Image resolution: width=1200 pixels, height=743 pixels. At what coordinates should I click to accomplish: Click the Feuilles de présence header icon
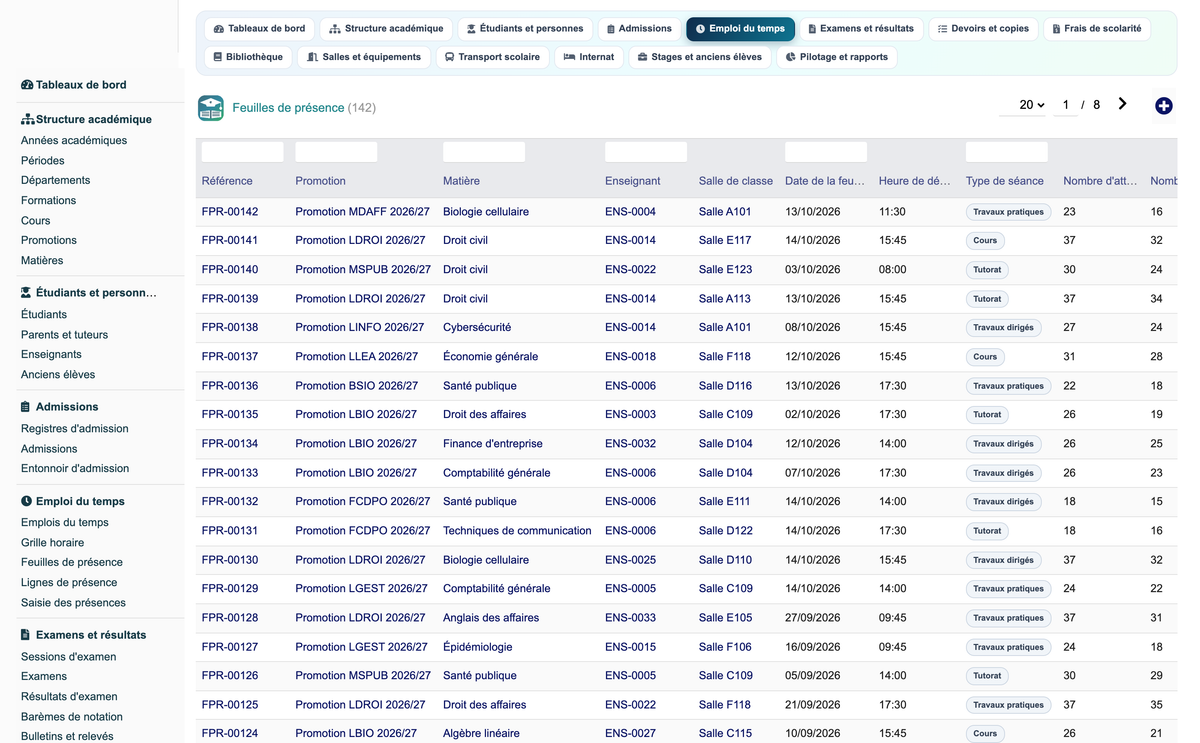pos(211,108)
